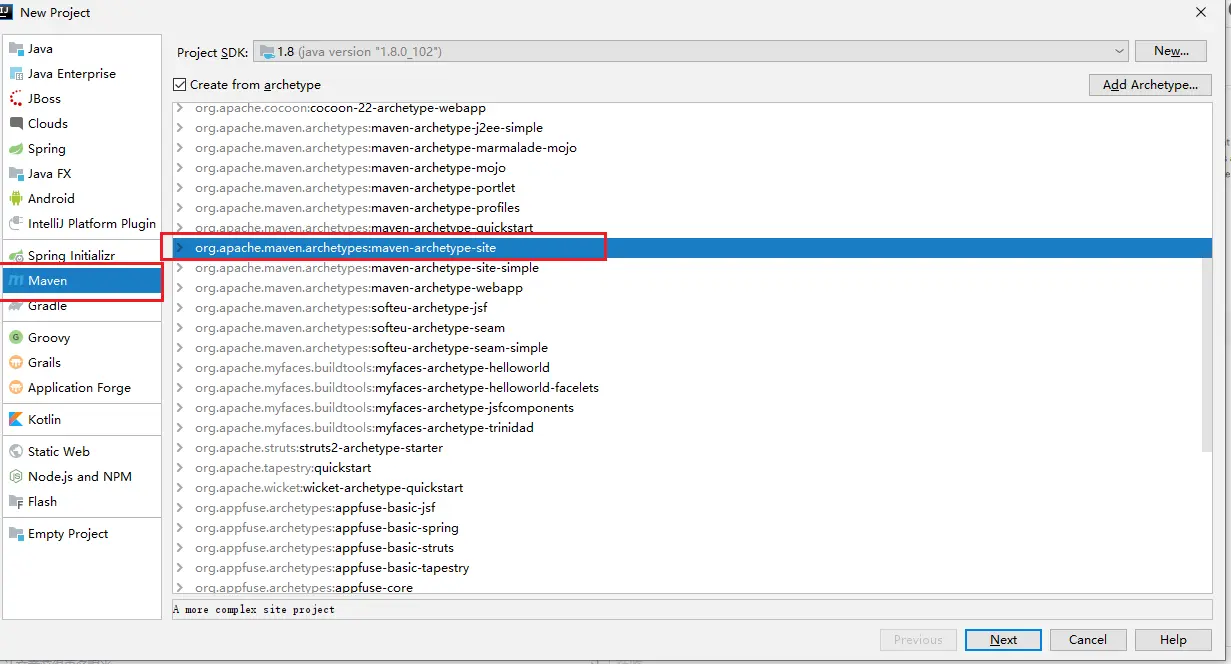The height and width of the screenshot is (664, 1231).
Task: Click the Java project type icon
Action: 16,49
